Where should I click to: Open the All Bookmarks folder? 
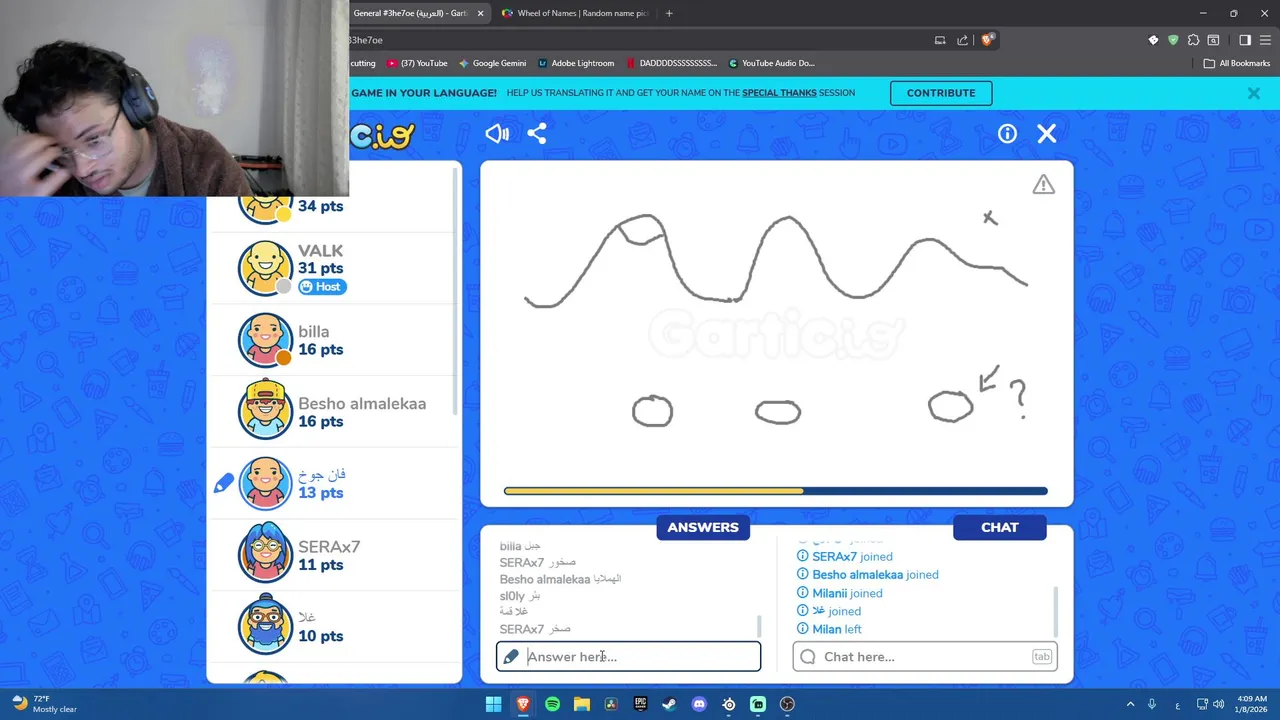click(x=1237, y=63)
